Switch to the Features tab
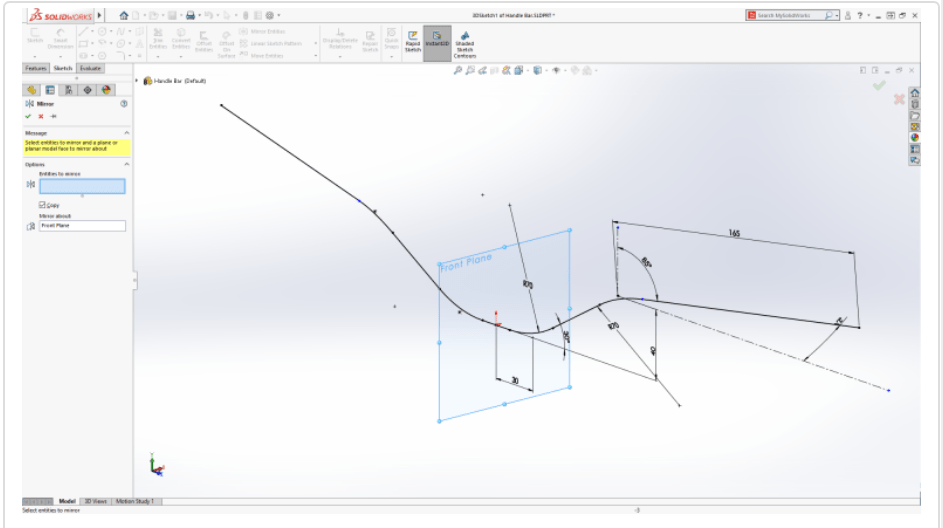 [35, 68]
